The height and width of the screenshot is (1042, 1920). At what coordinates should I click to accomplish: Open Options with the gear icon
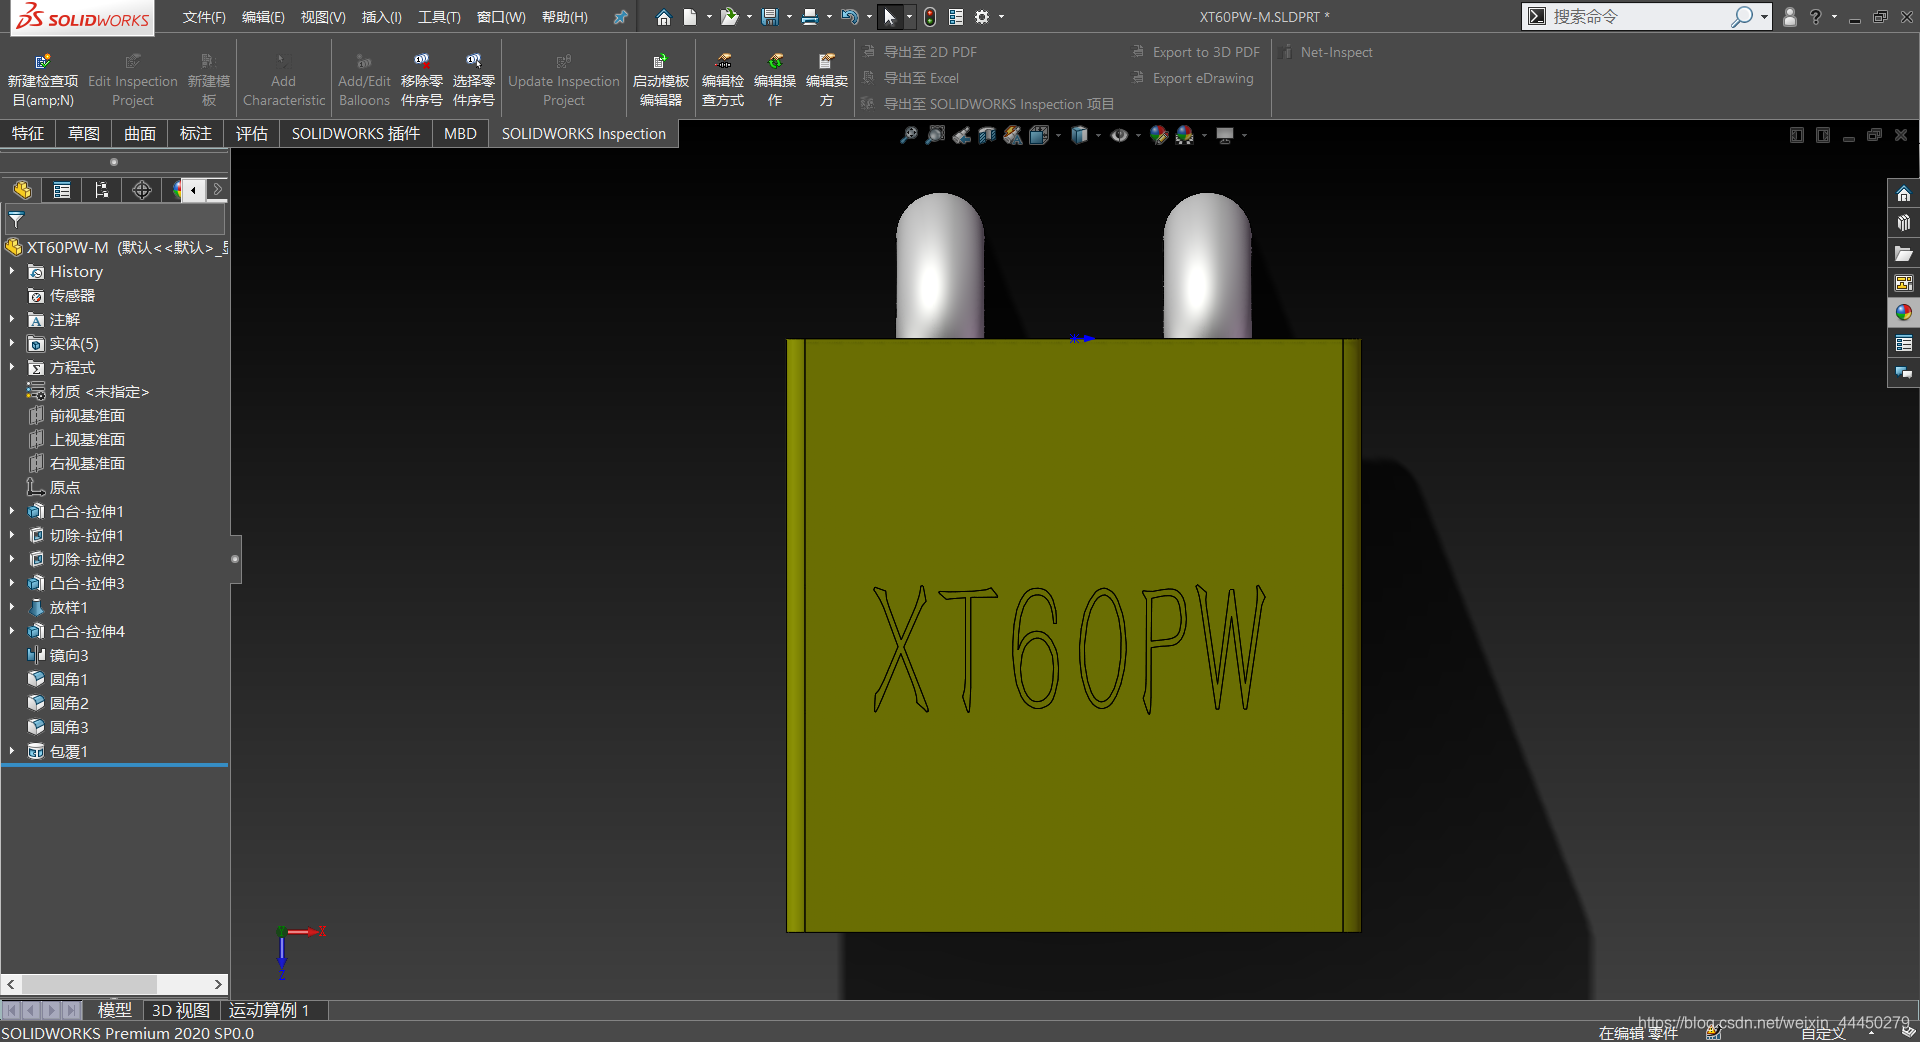point(982,17)
